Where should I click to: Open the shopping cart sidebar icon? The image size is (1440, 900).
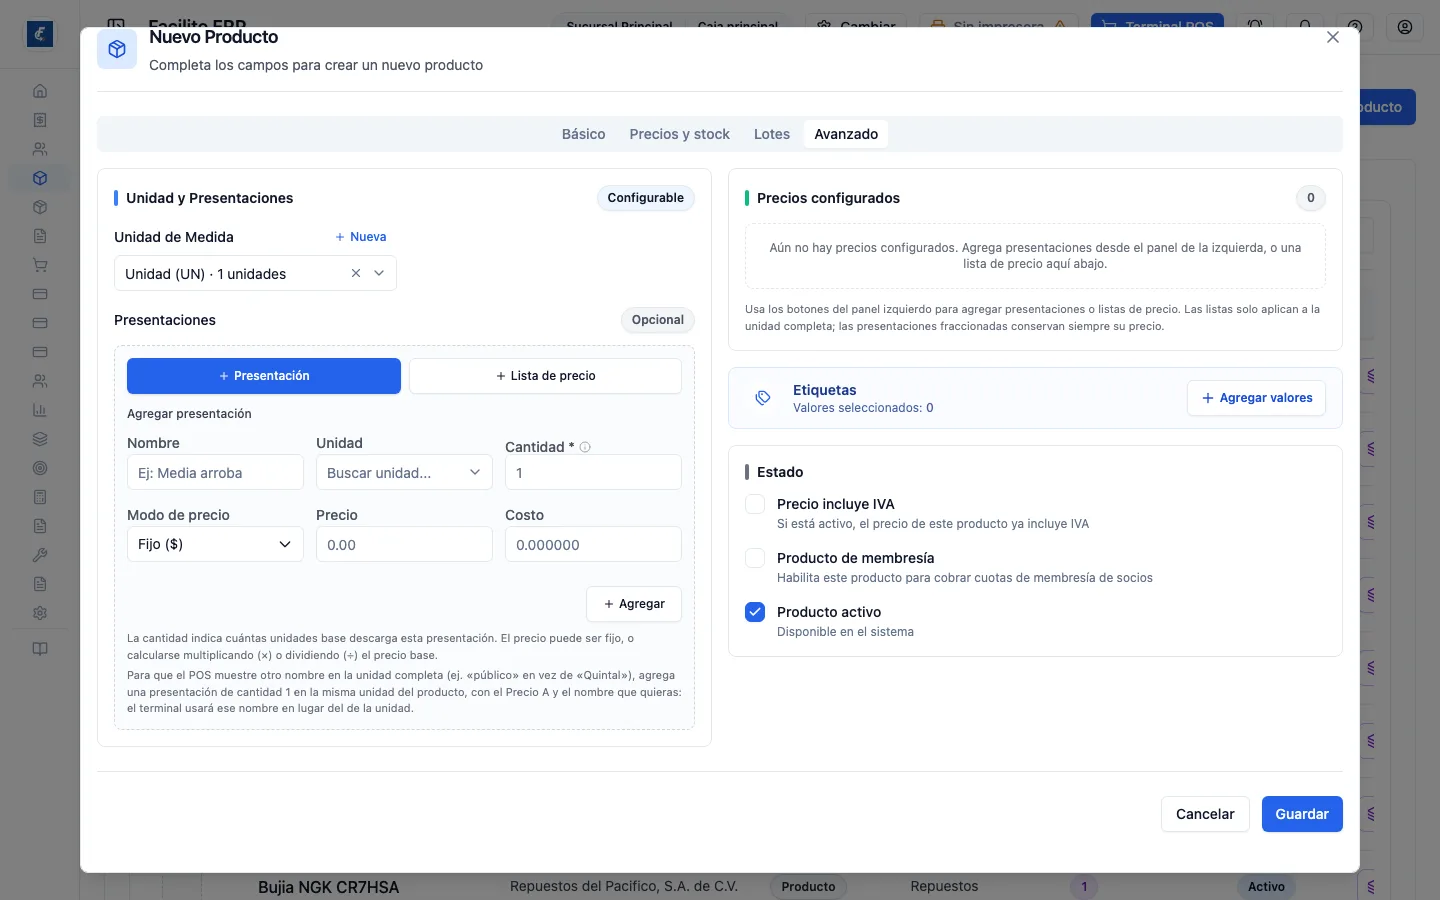point(40,265)
